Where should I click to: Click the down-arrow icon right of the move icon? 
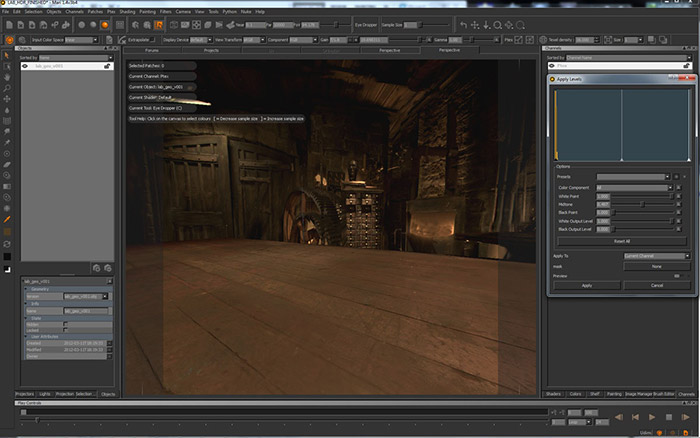pyautogui.click(x=486, y=25)
